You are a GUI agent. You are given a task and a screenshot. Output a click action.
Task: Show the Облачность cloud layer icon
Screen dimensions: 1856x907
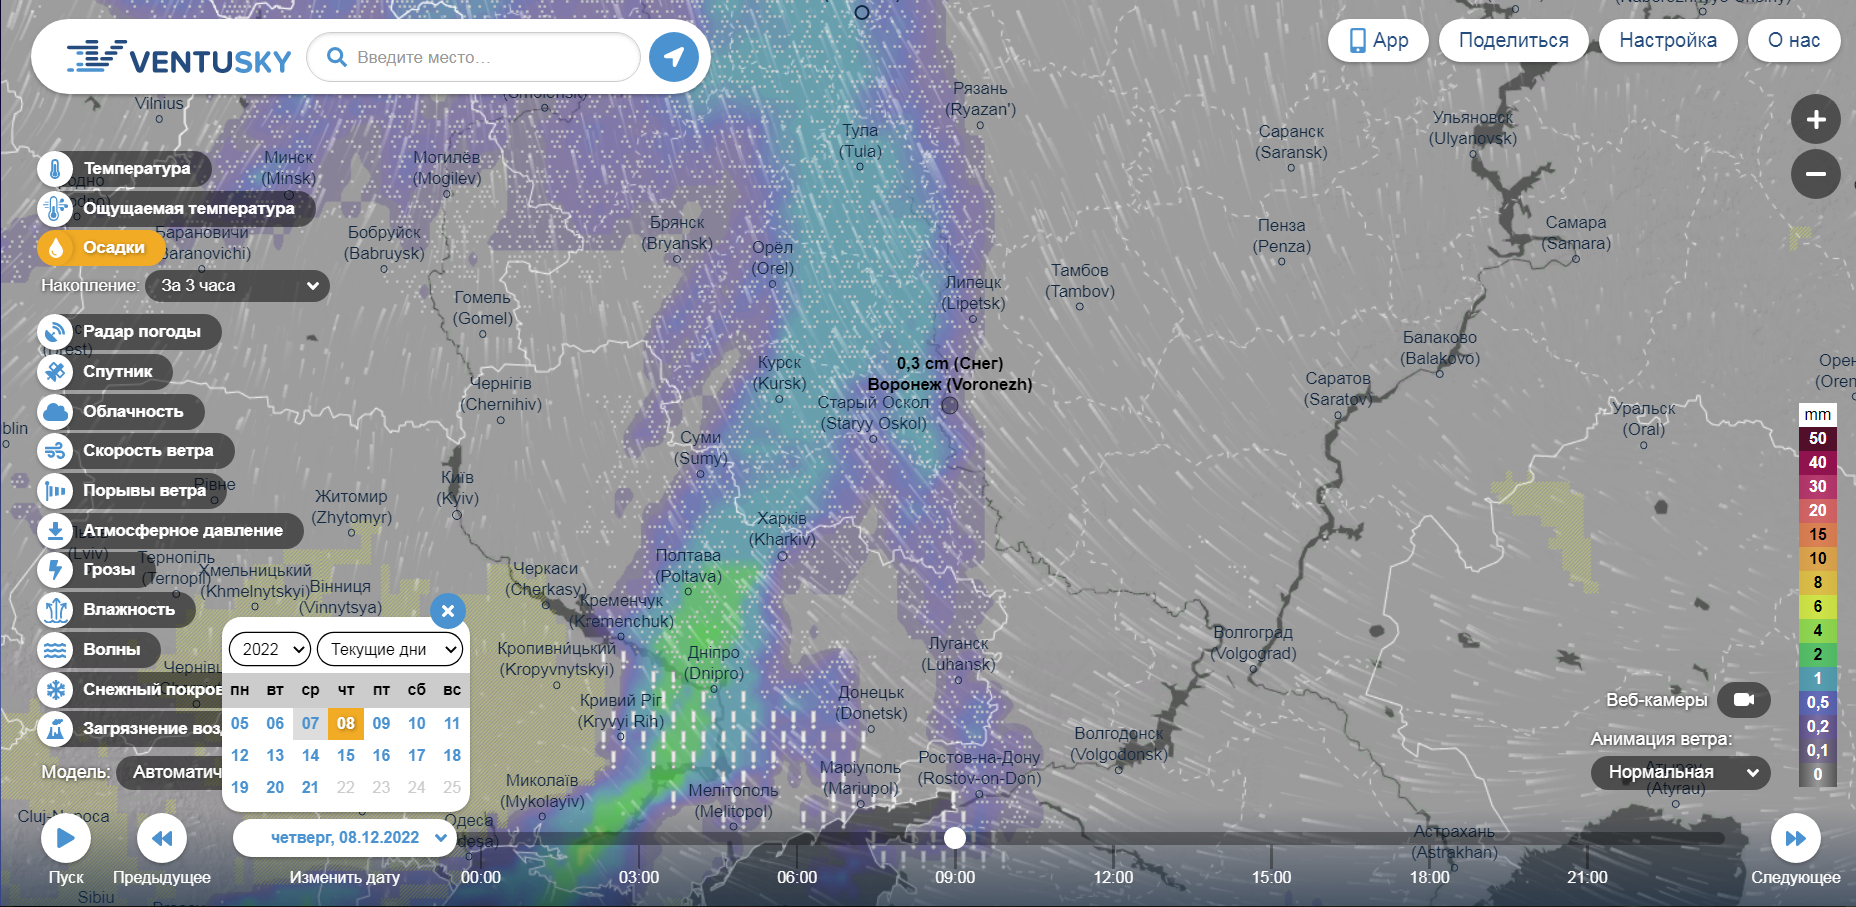pyautogui.click(x=56, y=411)
